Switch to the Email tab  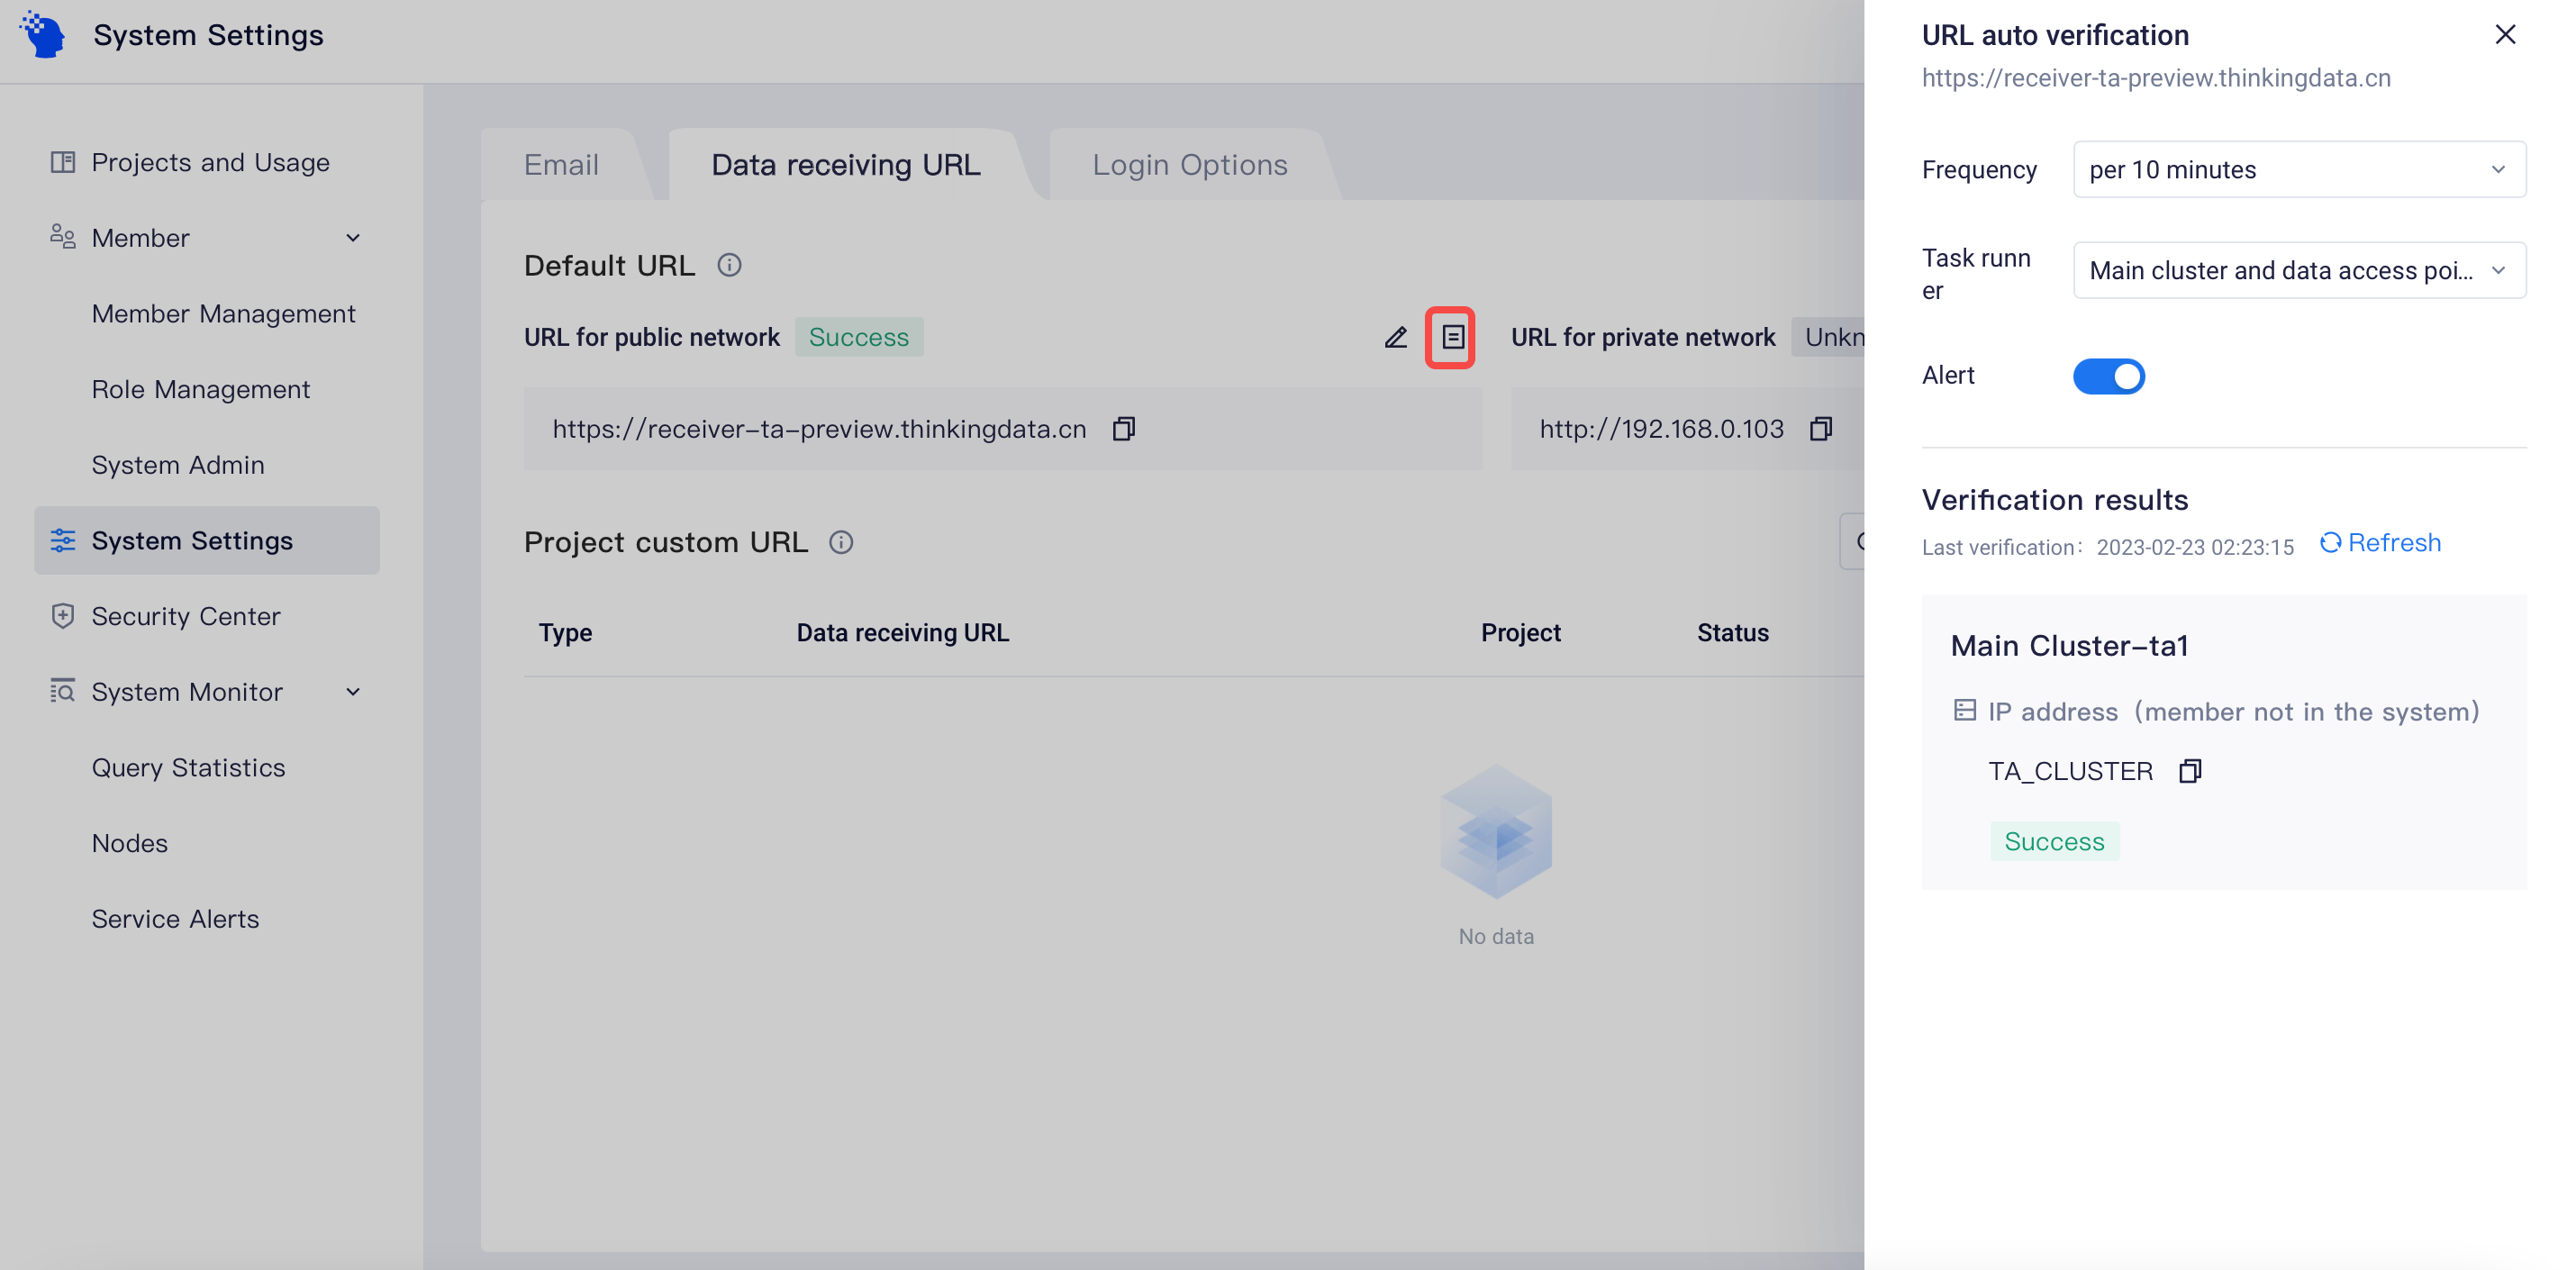tap(562, 165)
